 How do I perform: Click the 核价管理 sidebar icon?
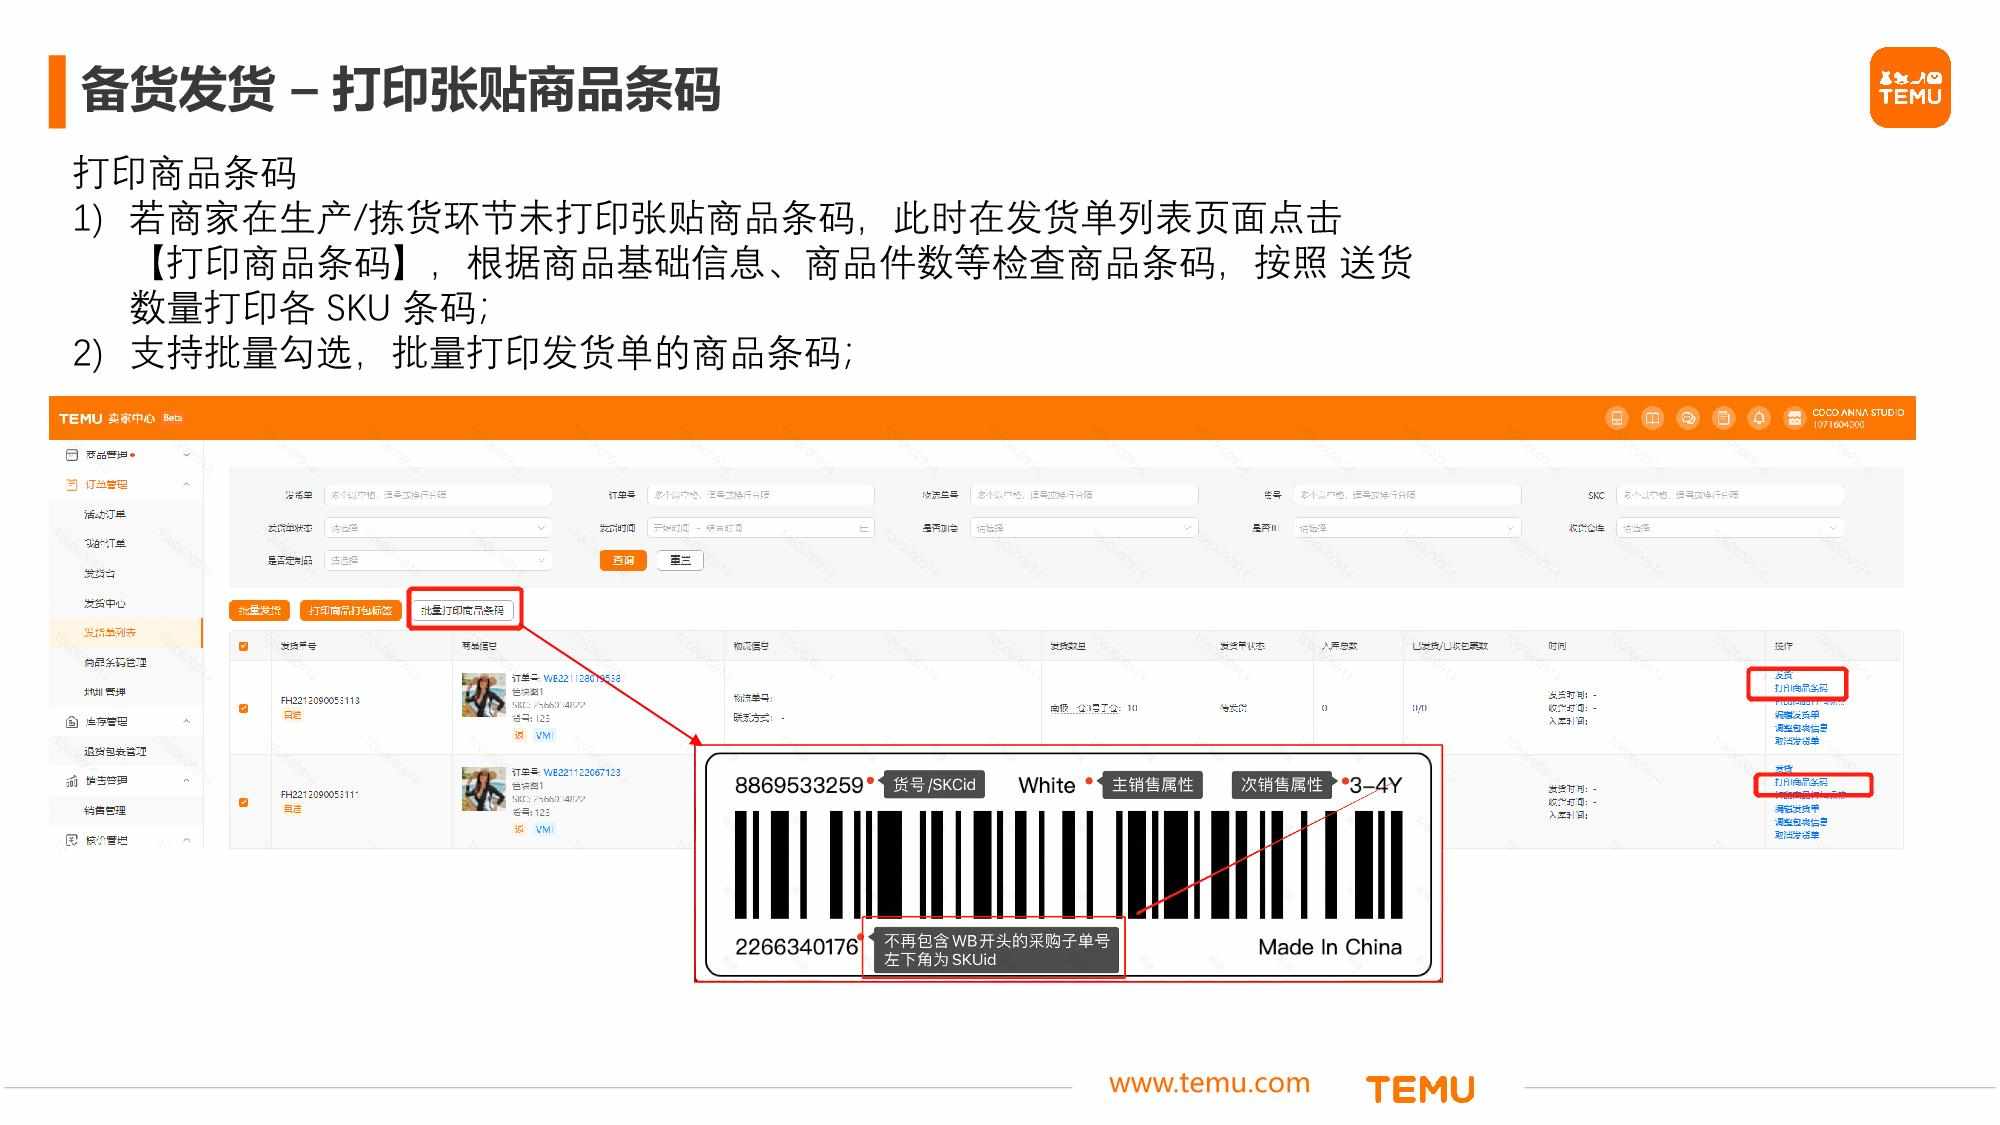pos(71,840)
